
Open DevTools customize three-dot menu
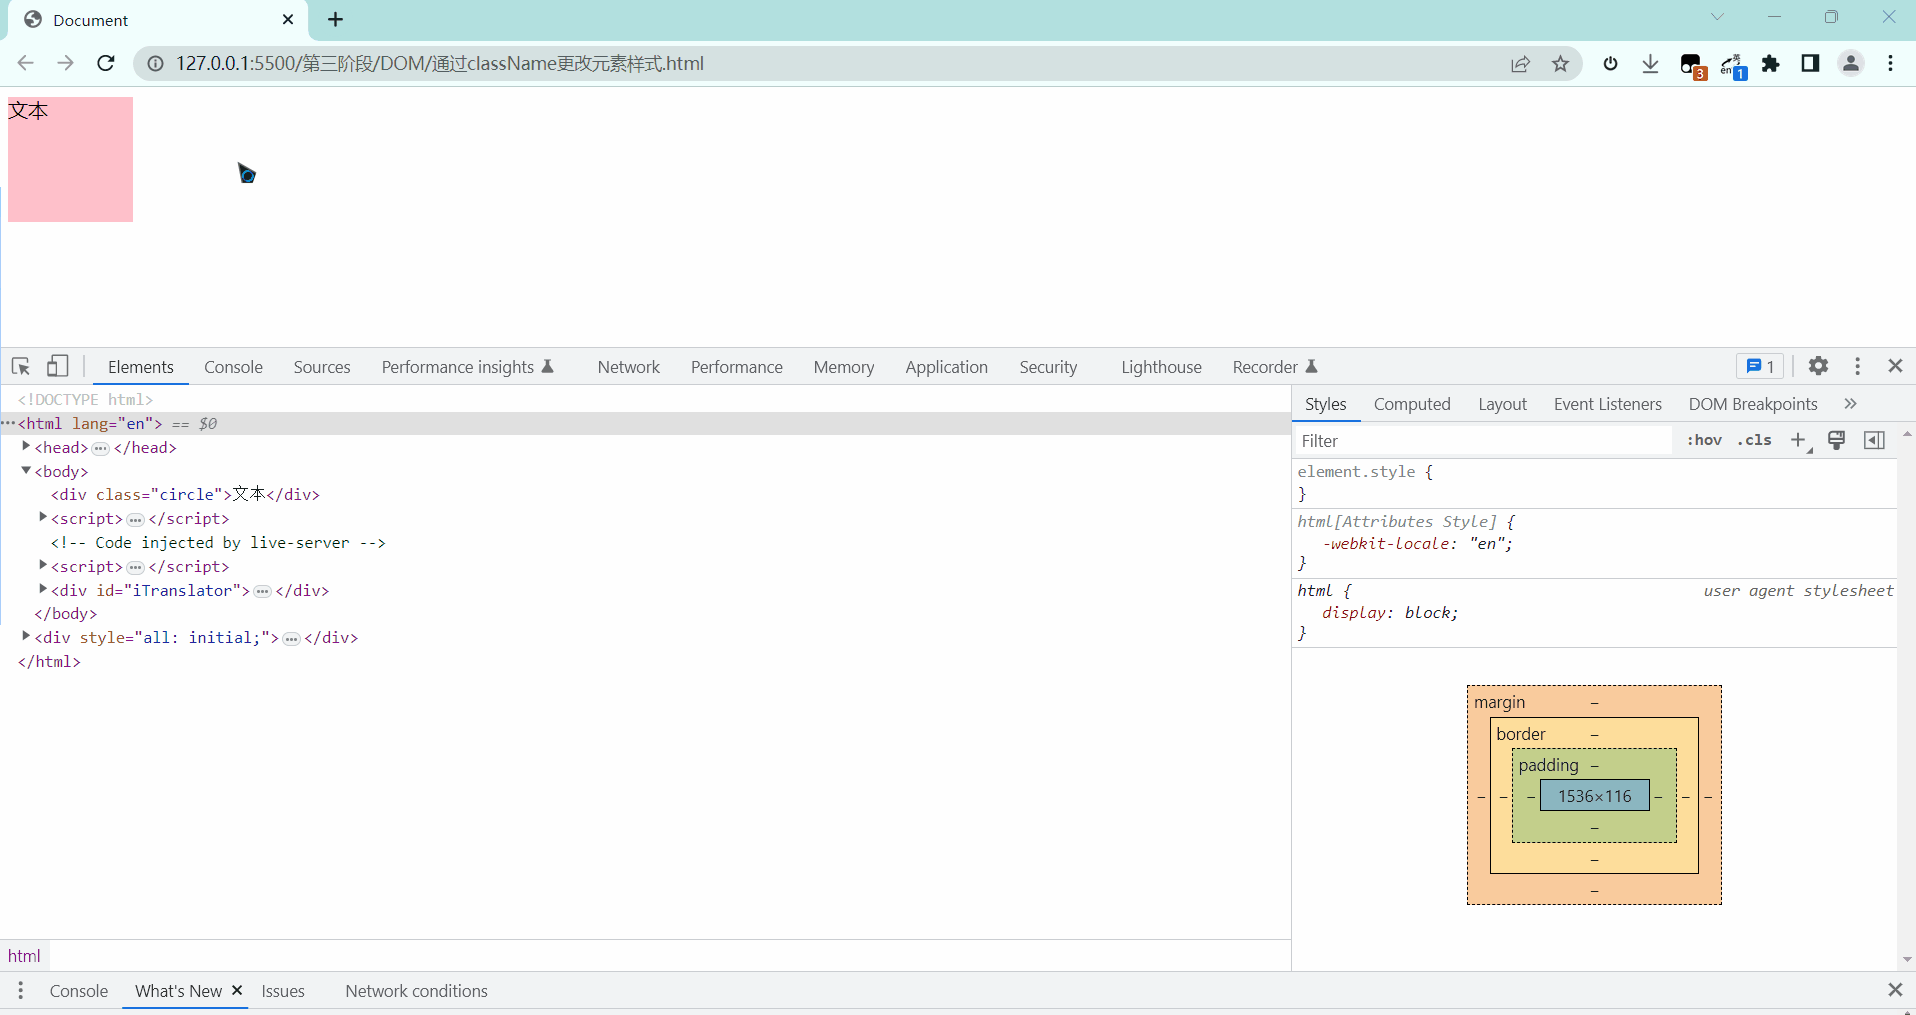(1857, 366)
